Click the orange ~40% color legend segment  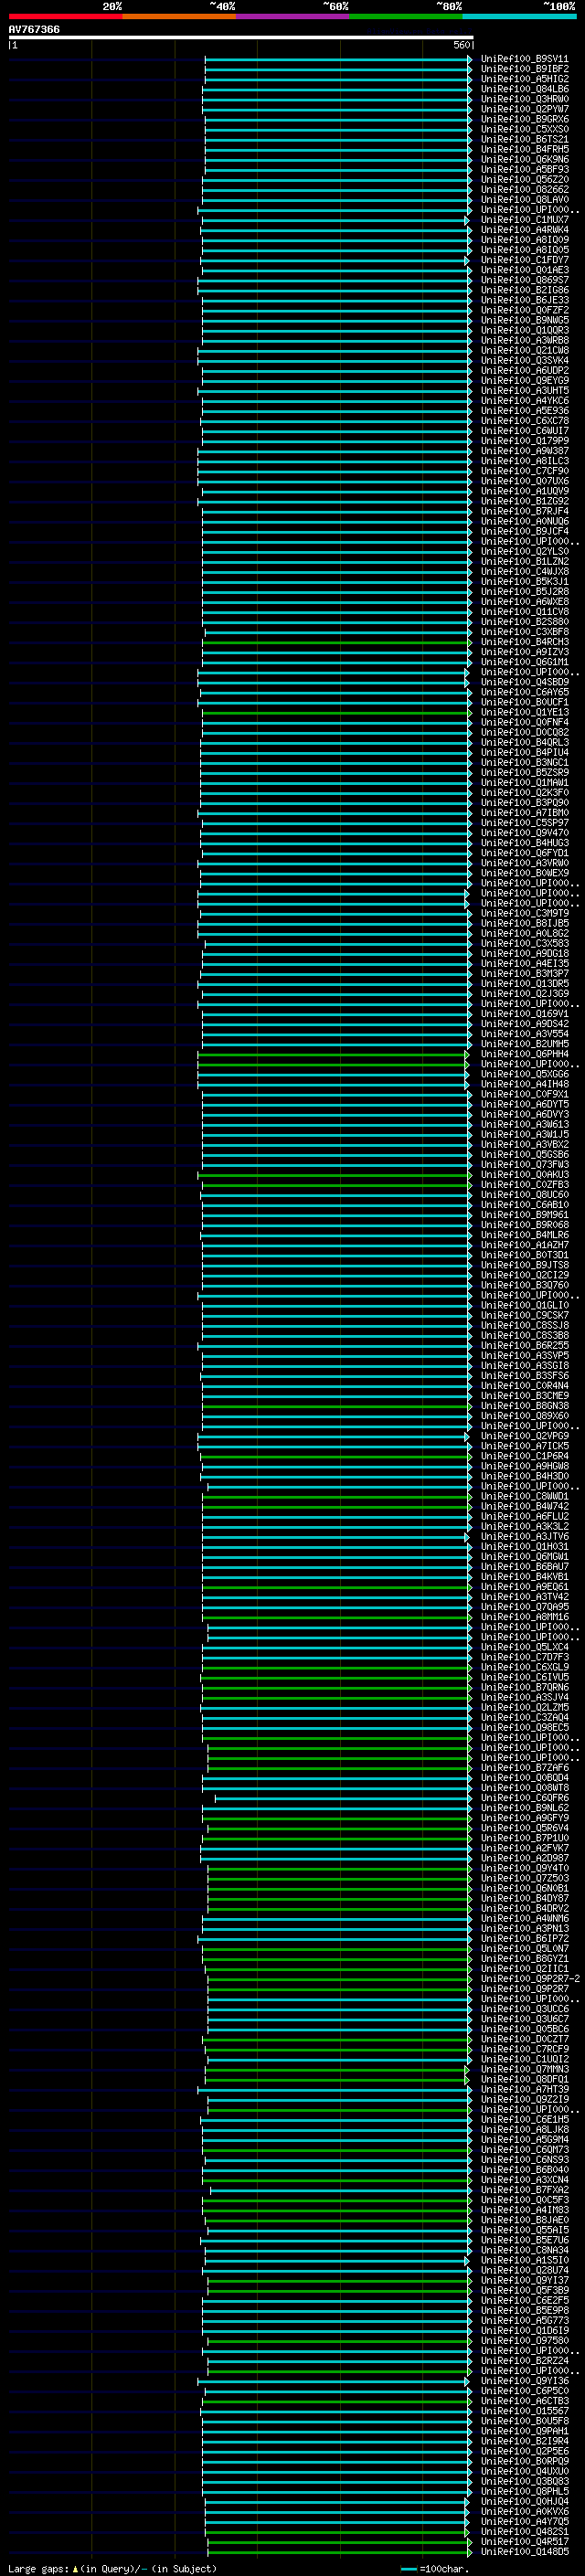point(179,16)
